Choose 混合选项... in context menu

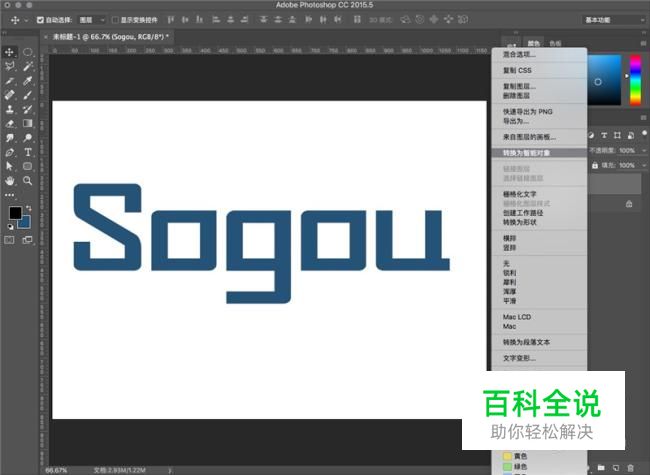(539, 54)
